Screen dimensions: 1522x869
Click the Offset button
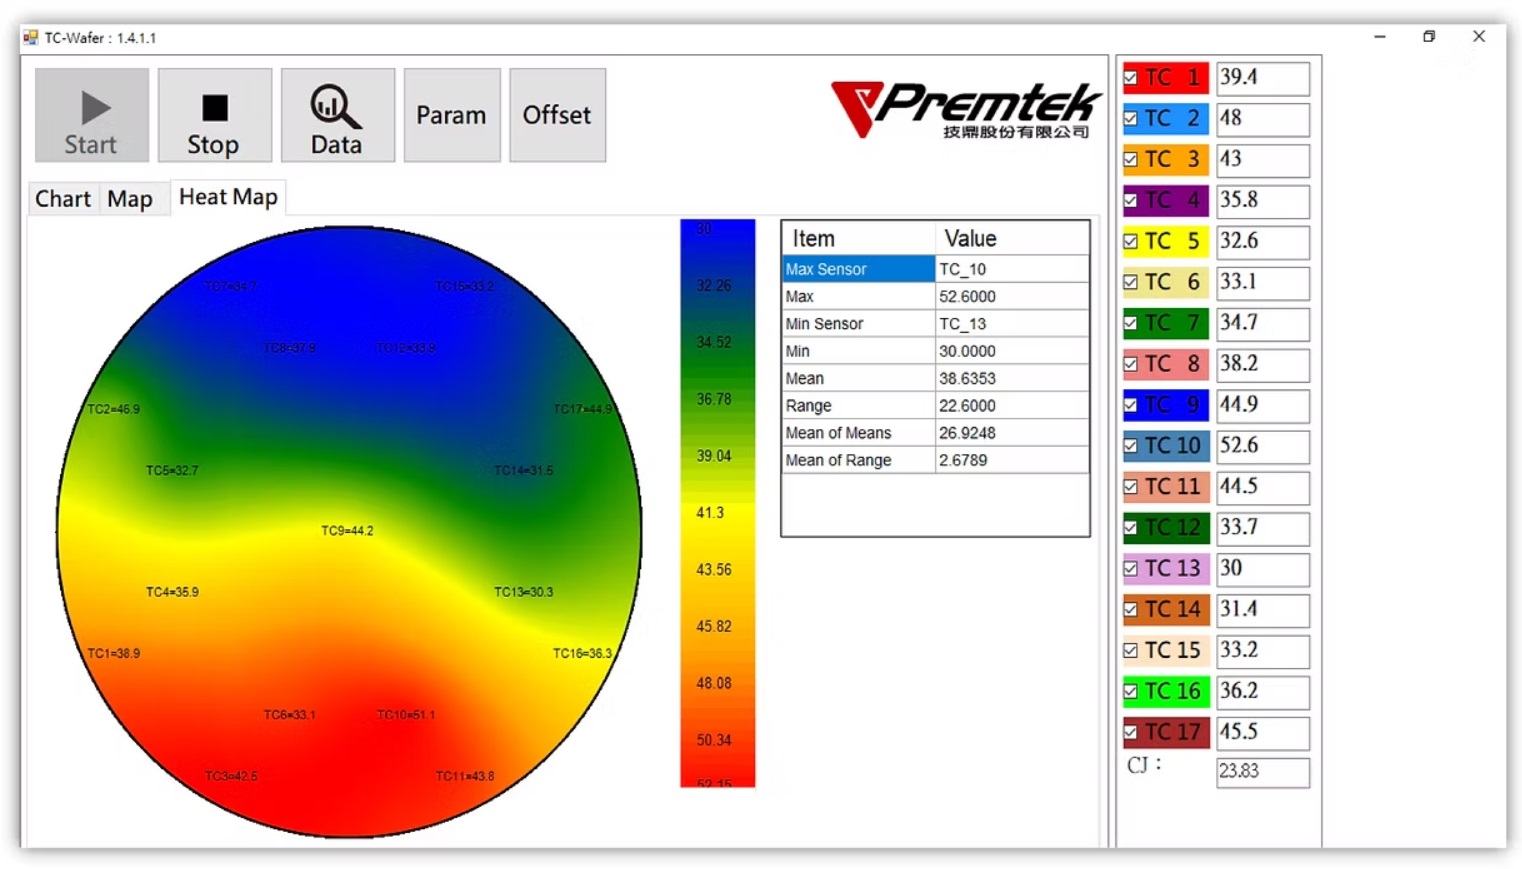pos(557,115)
